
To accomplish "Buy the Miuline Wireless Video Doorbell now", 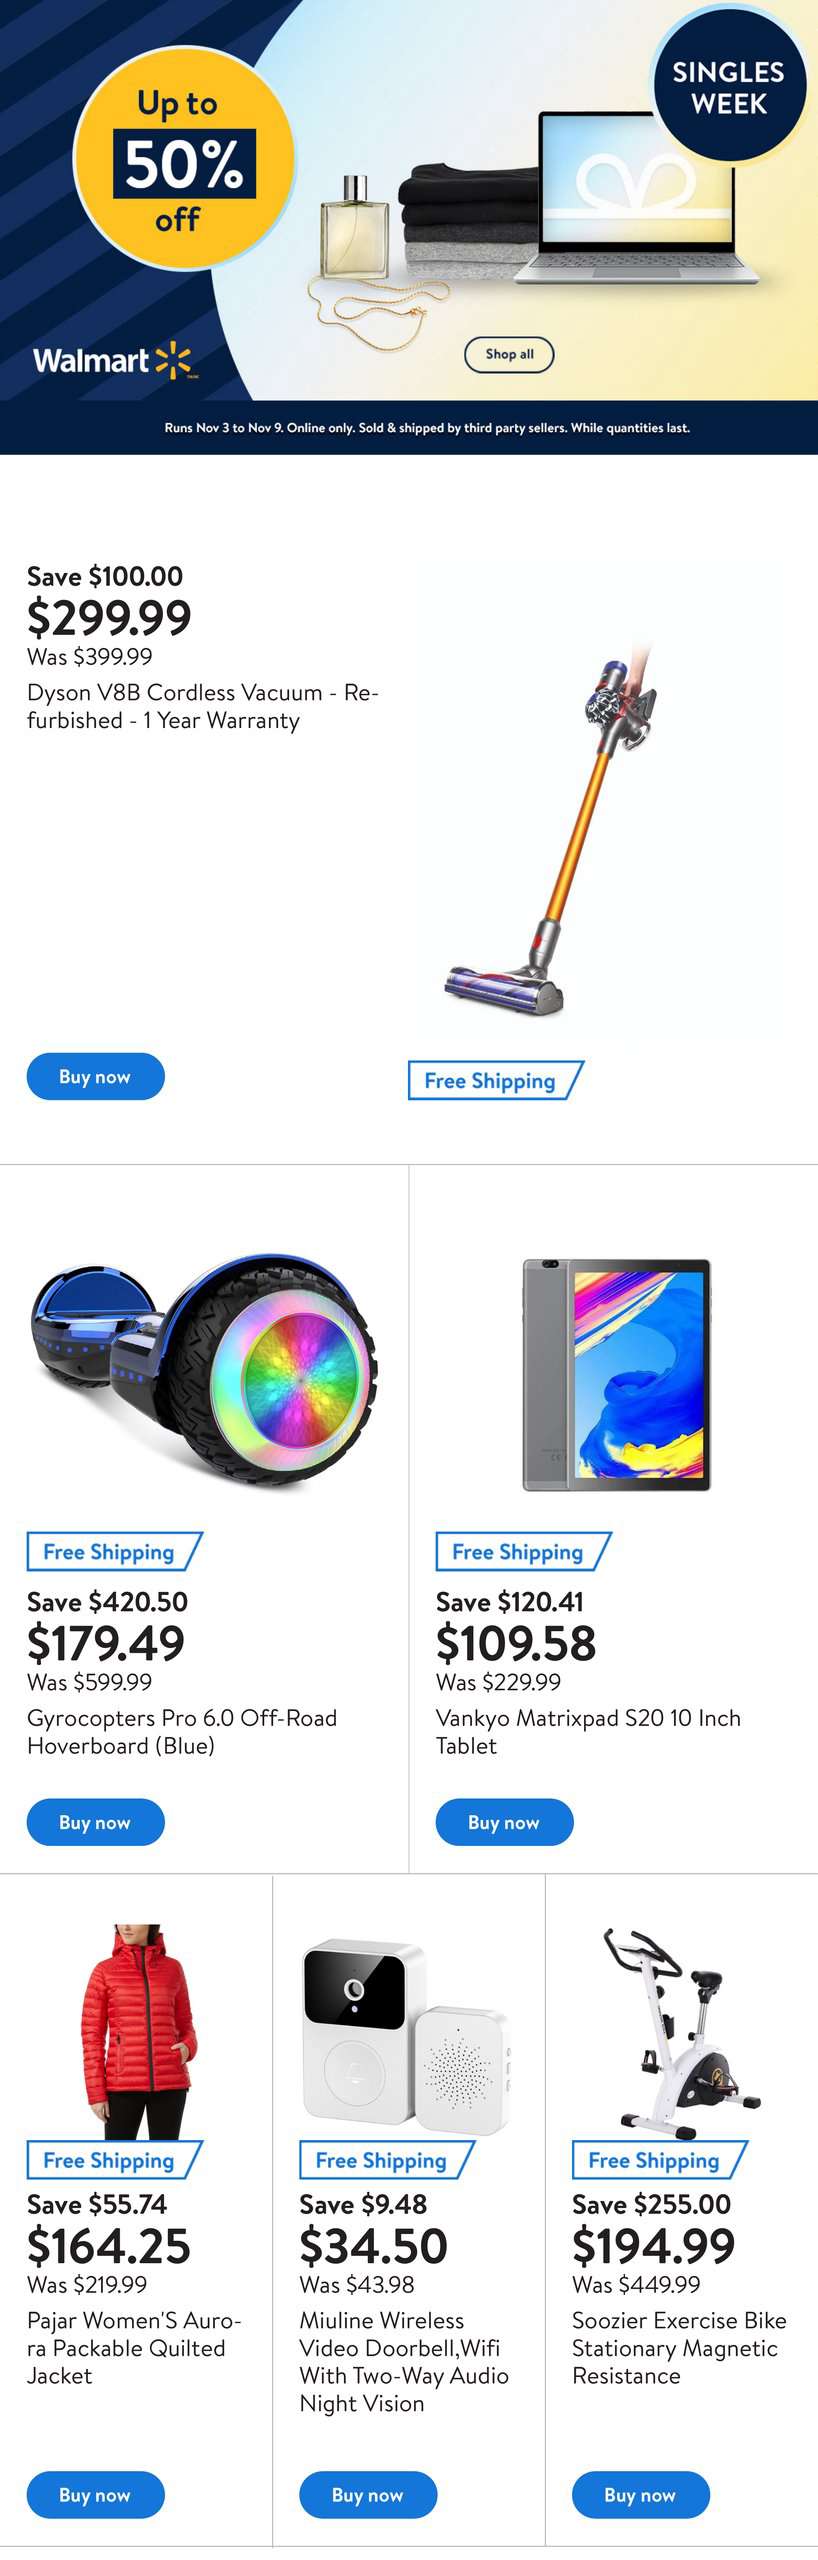I will [368, 2494].
